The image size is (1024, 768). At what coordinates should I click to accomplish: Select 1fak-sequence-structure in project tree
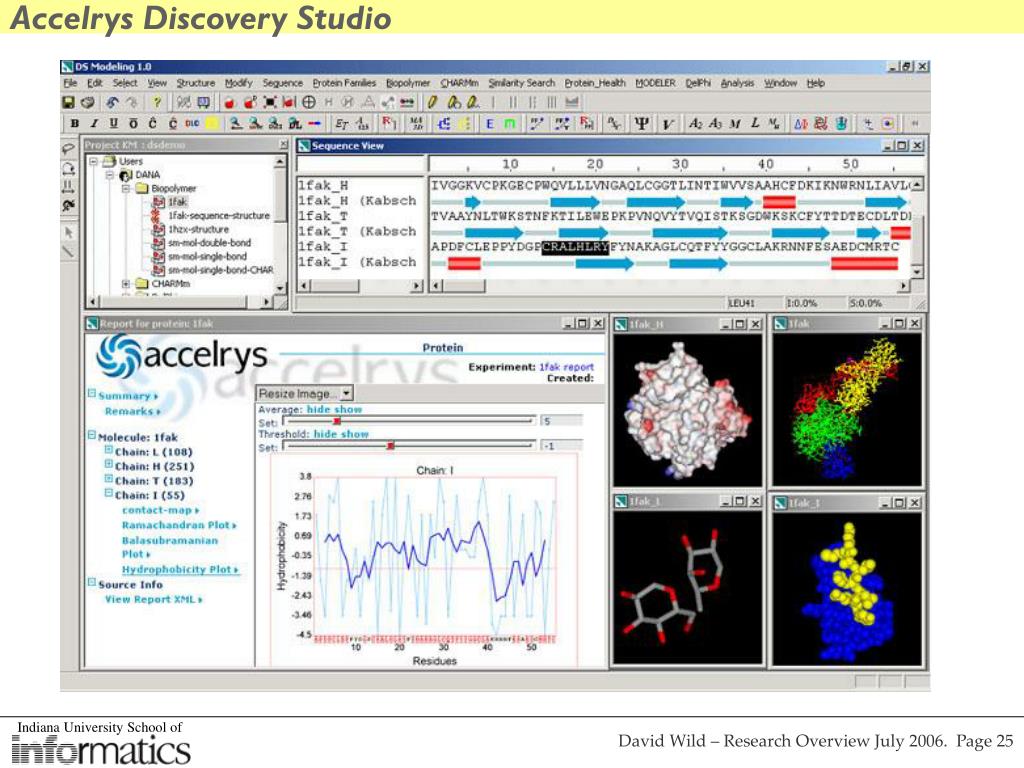pyautogui.click(x=219, y=216)
